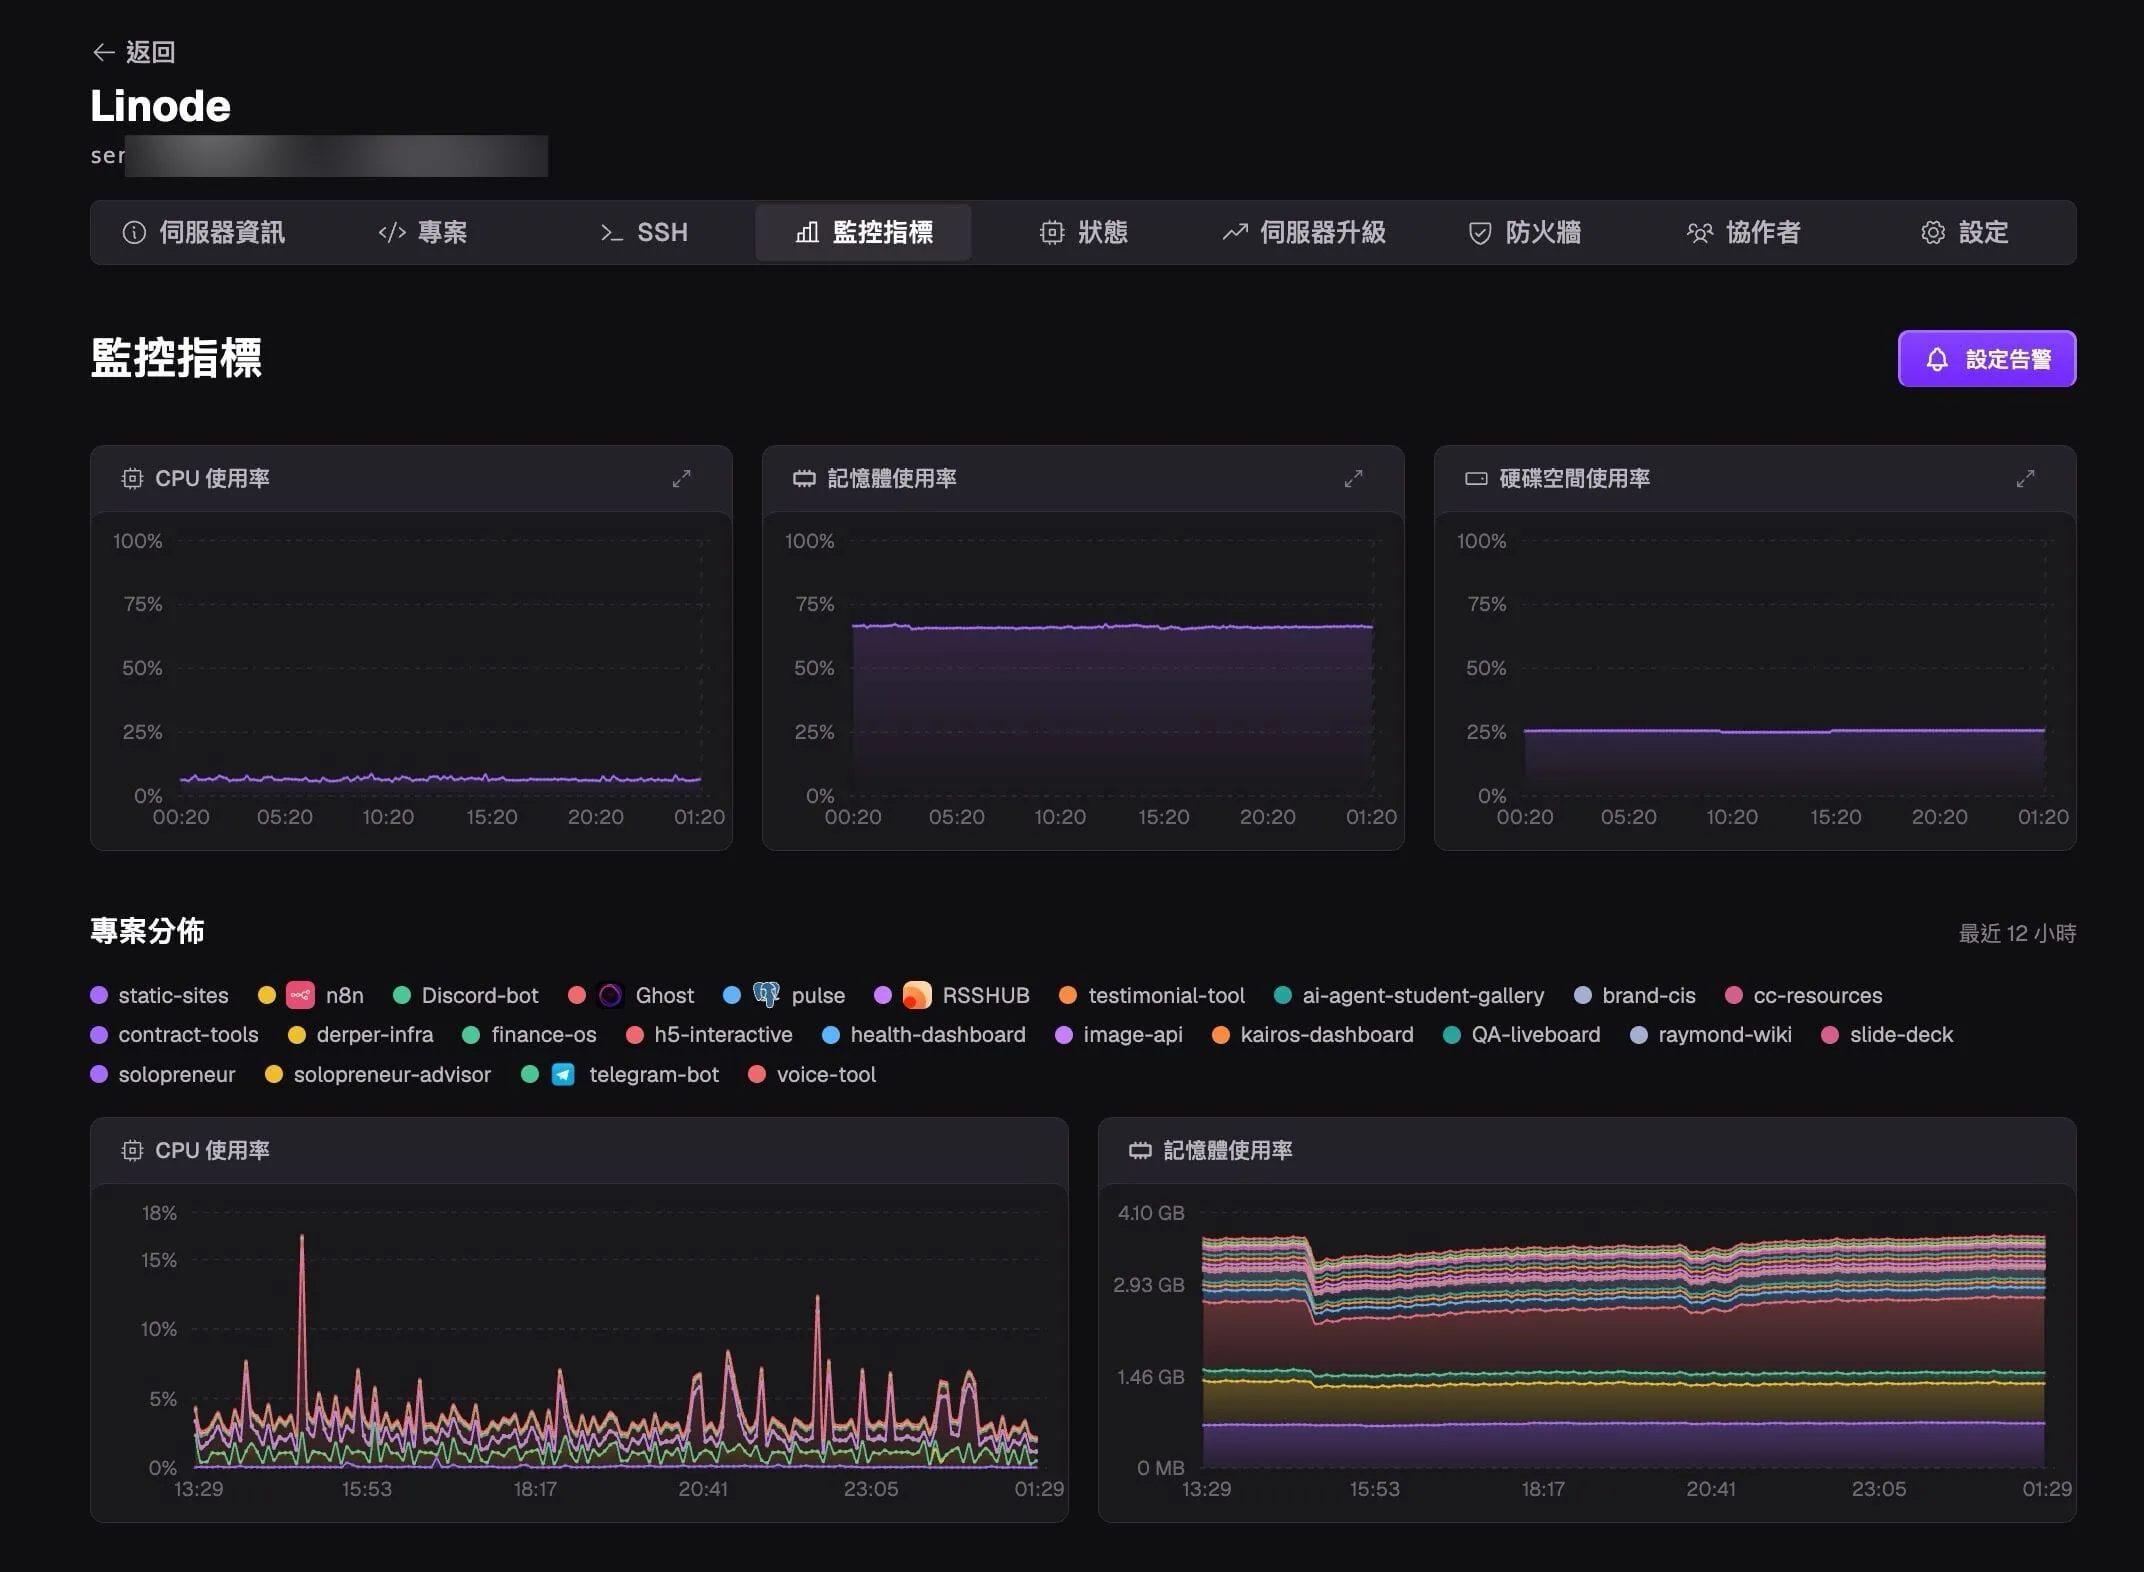Click the purple static-sites color dot
The height and width of the screenshot is (1572, 2144).
coord(99,995)
